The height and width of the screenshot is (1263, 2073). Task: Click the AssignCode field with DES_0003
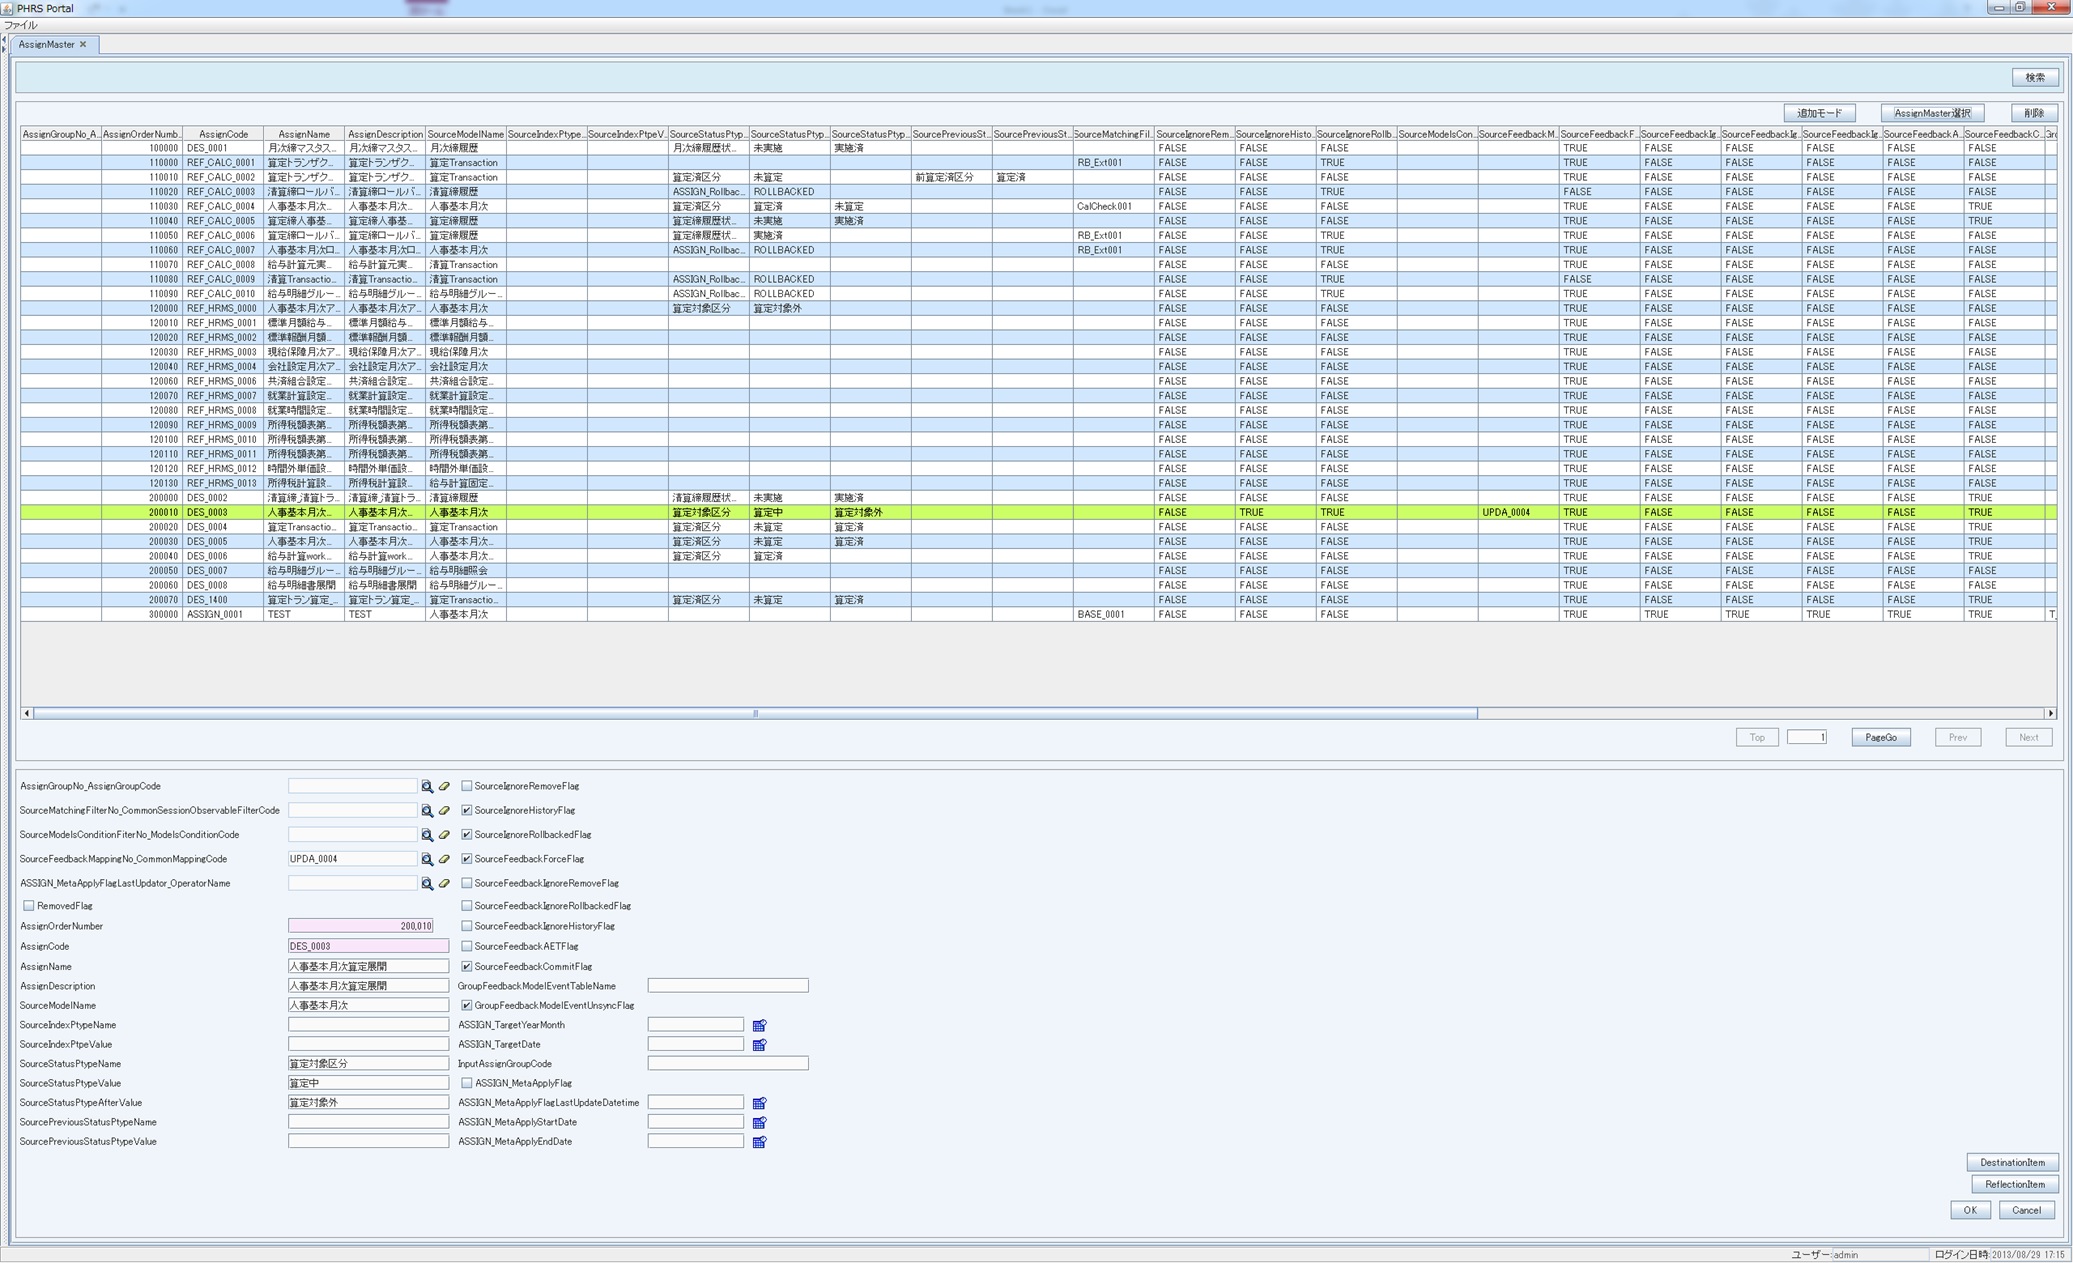(x=368, y=946)
